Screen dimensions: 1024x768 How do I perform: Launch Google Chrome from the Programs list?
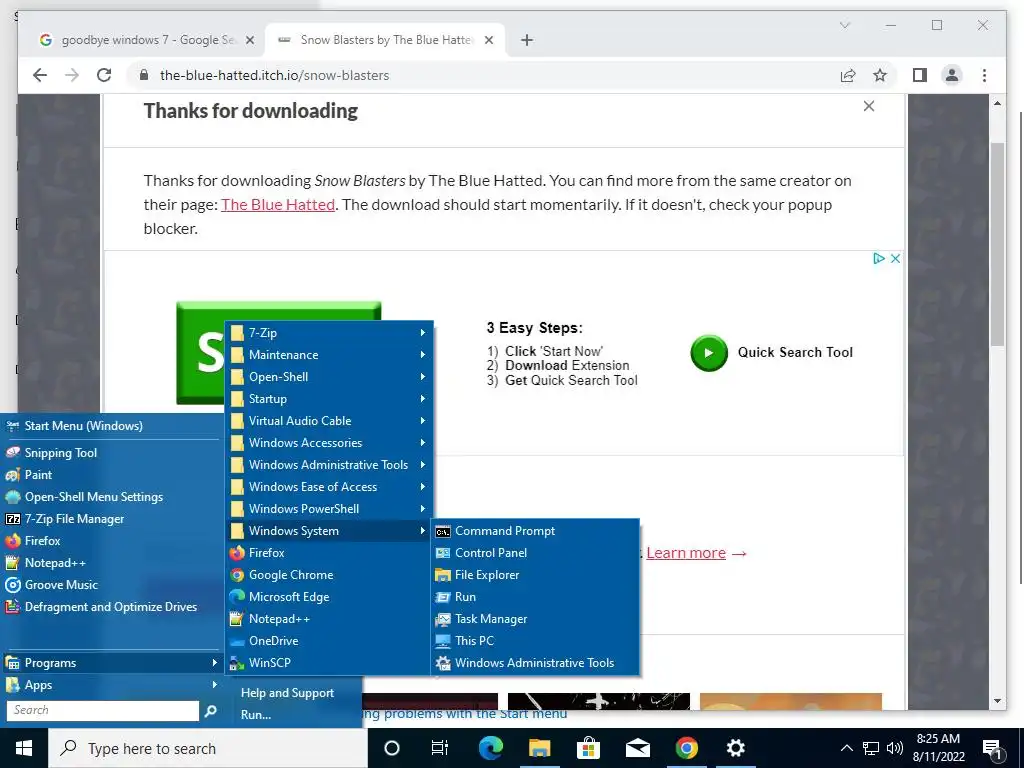pos(328,575)
